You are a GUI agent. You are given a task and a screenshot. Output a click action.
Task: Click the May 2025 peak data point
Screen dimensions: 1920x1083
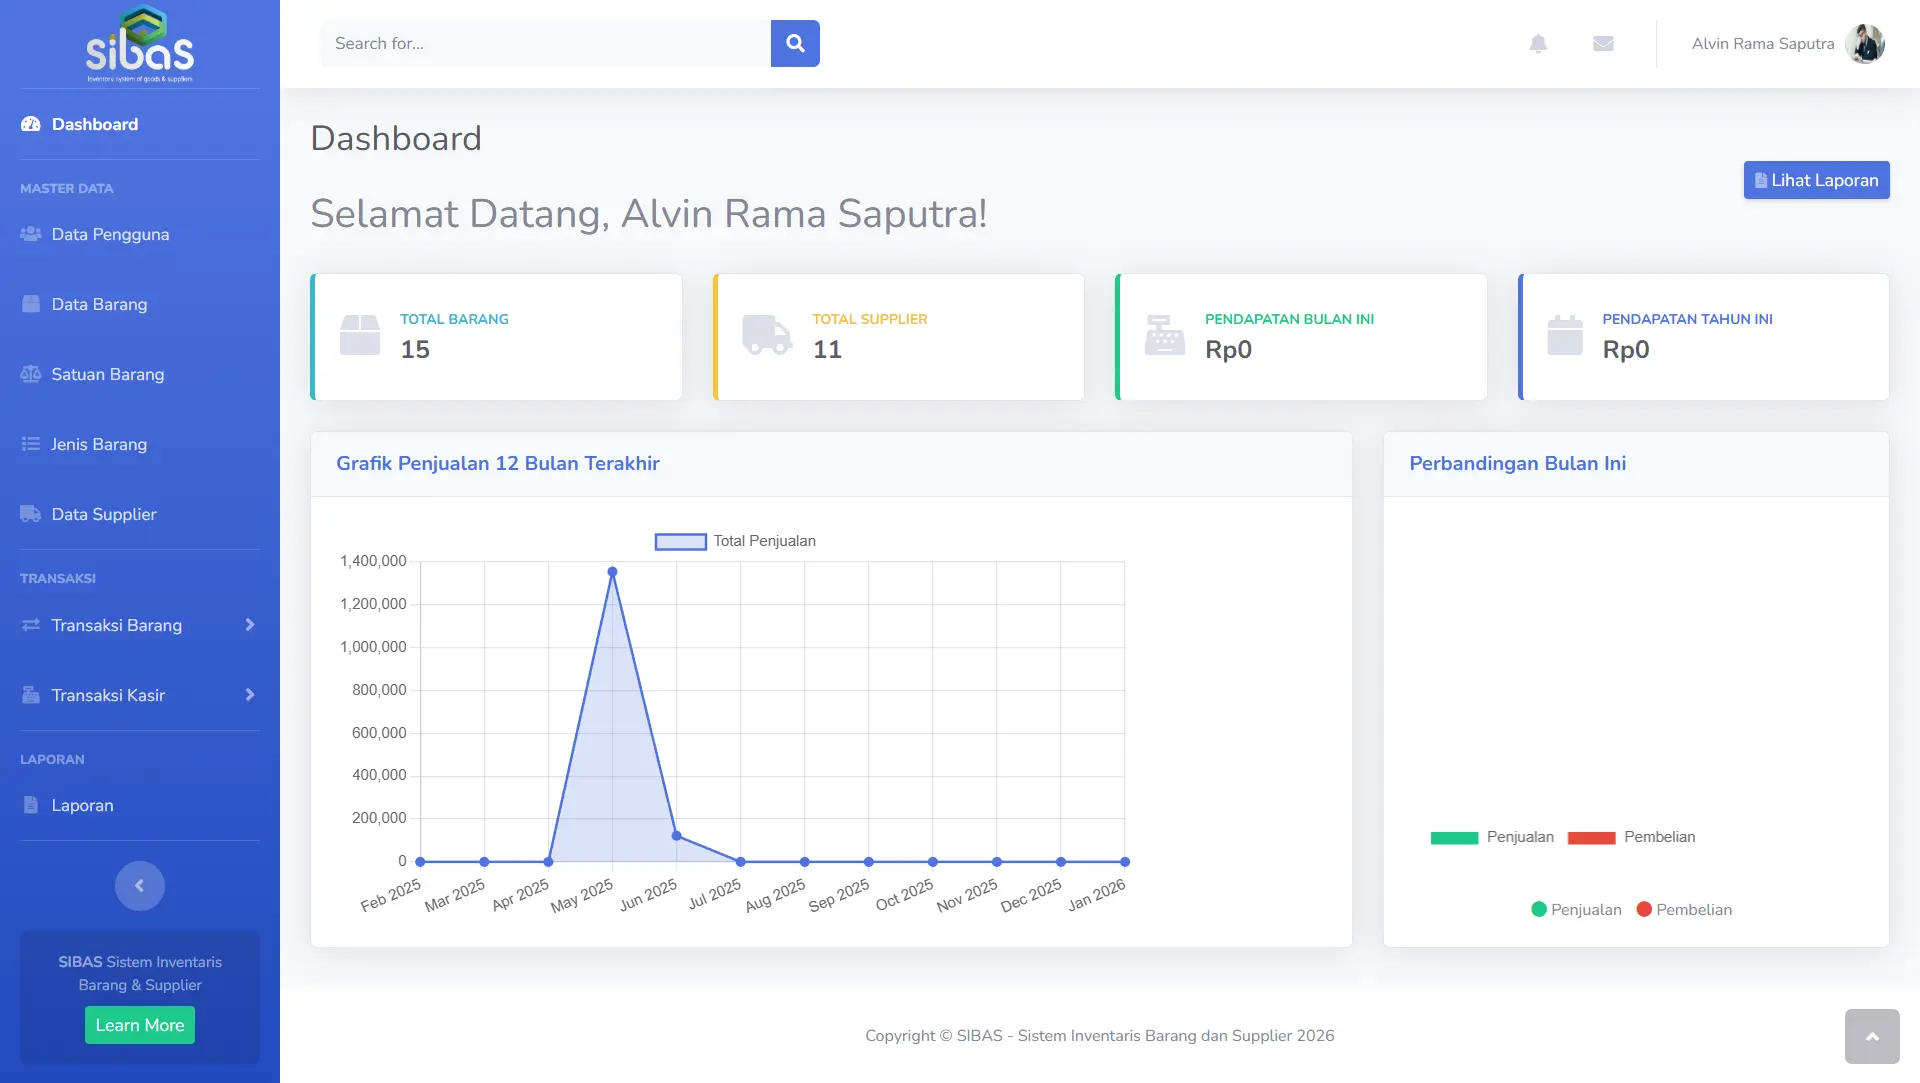tap(612, 572)
